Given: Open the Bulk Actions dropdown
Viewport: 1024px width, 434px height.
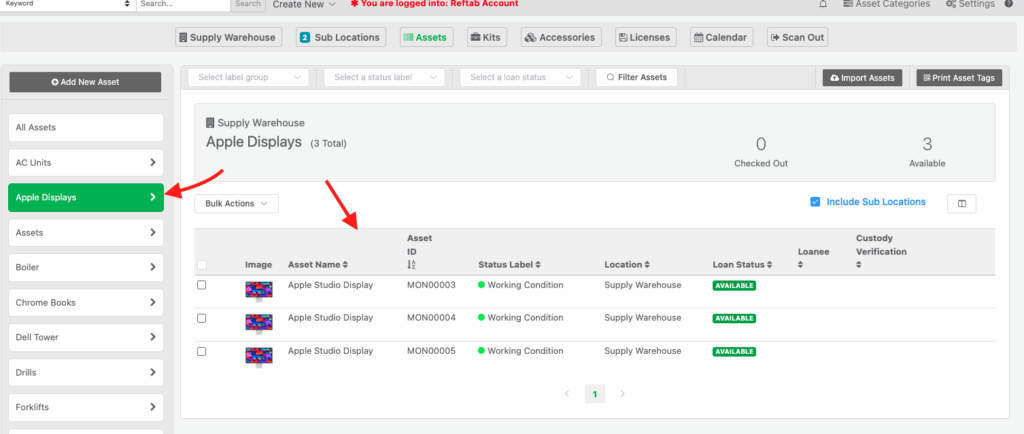Looking at the screenshot, I should click(236, 204).
